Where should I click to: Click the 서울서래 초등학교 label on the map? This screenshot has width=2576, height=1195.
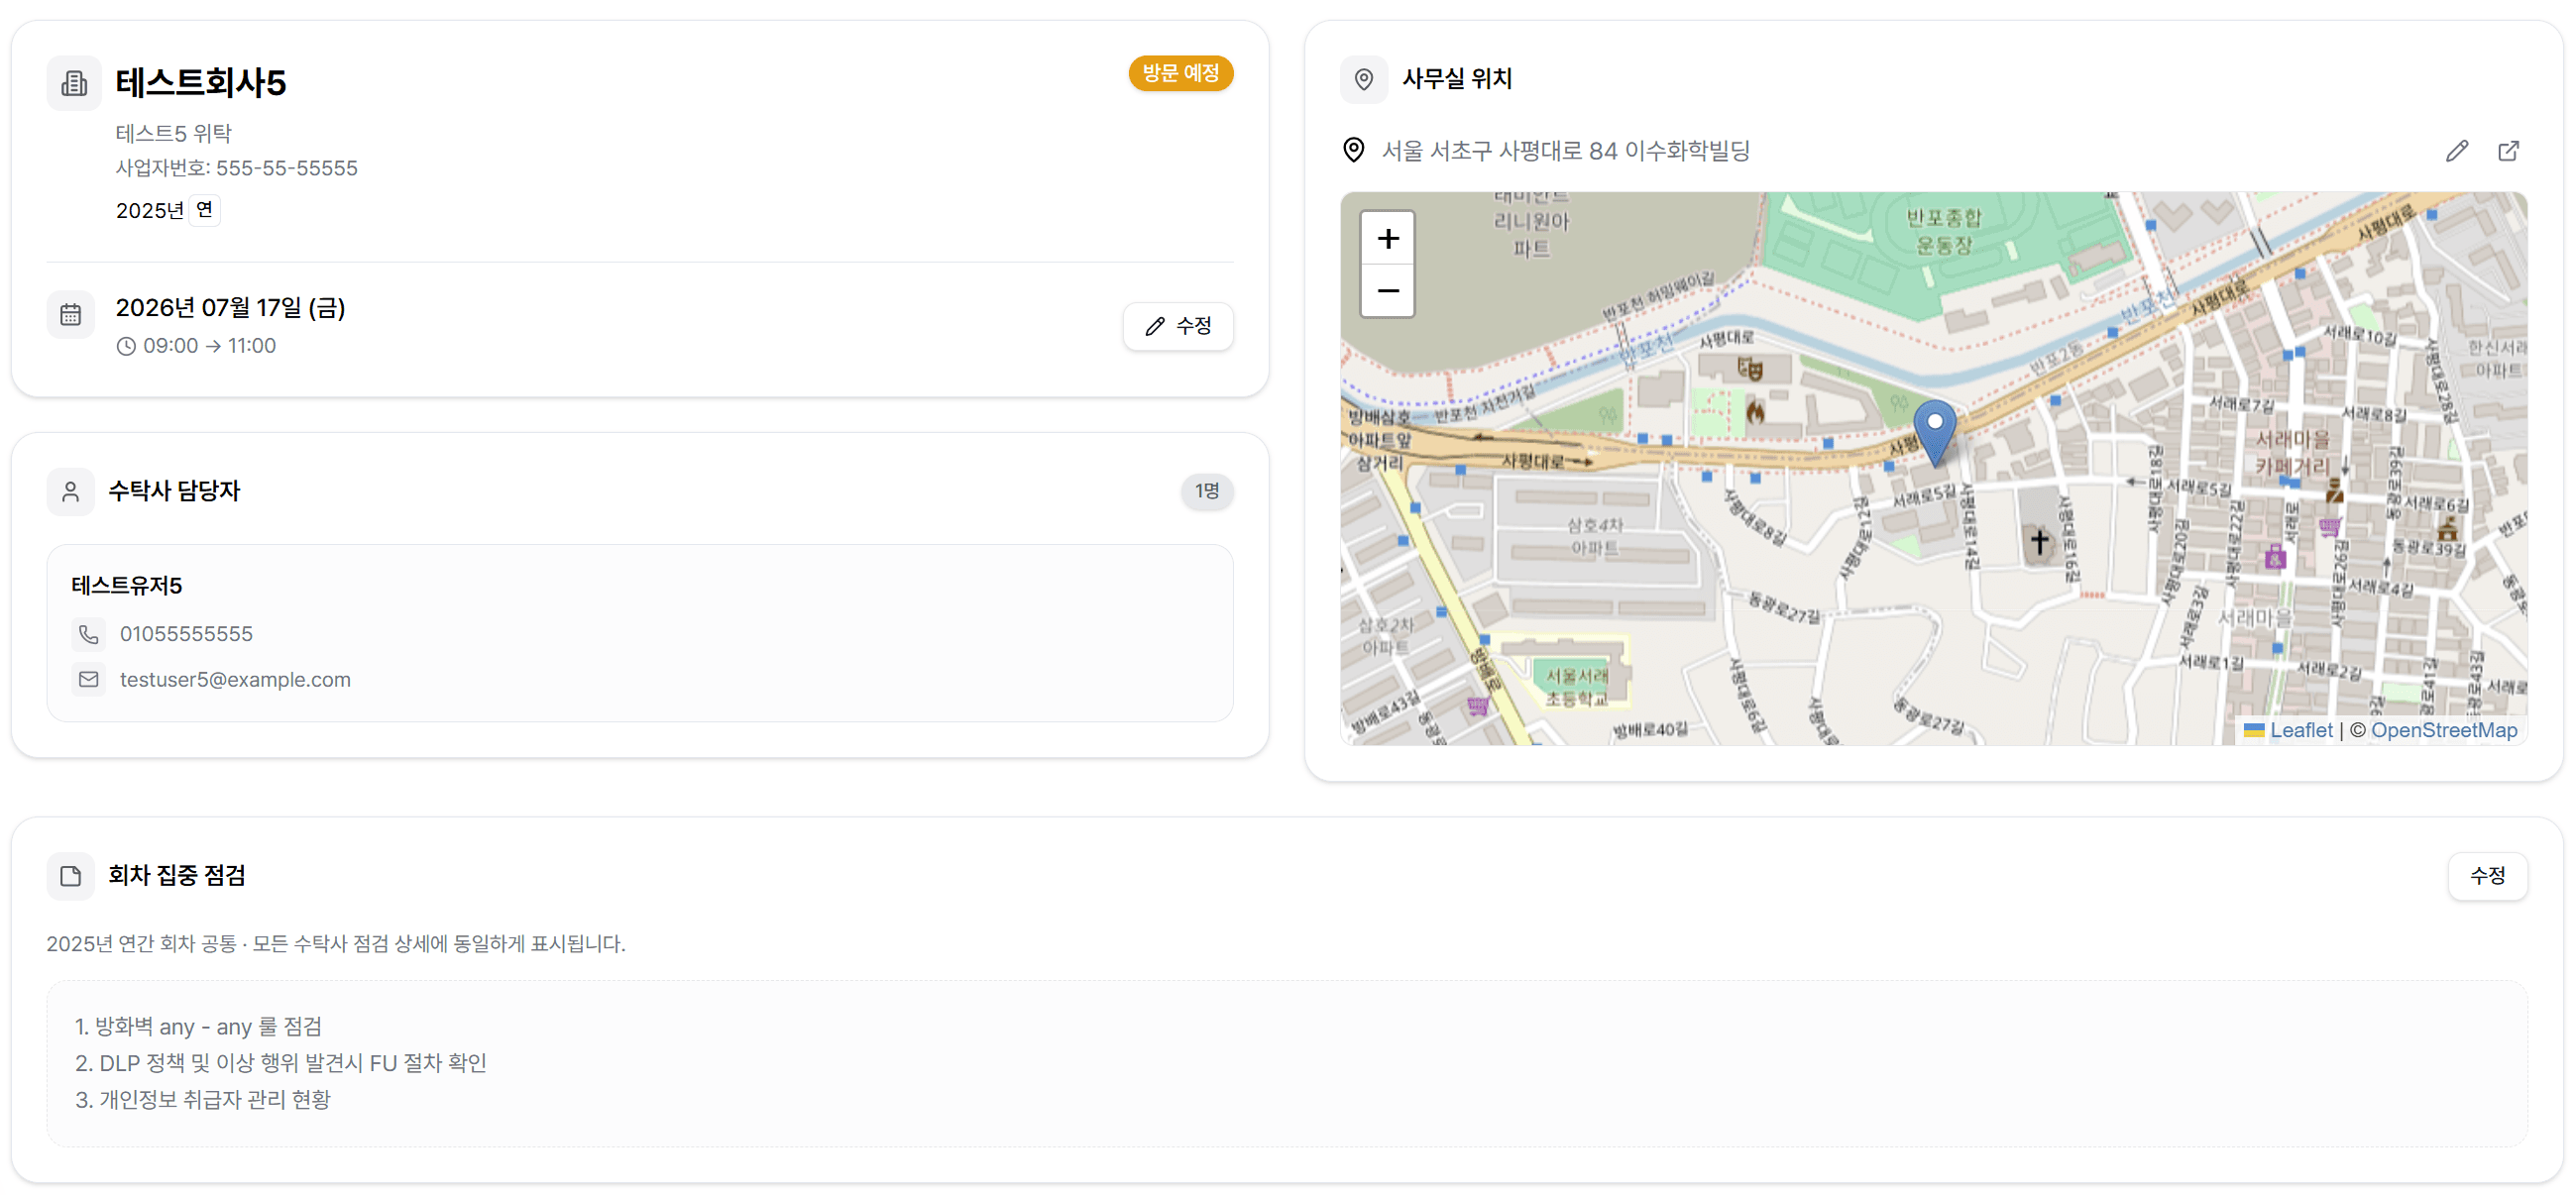1577,687
